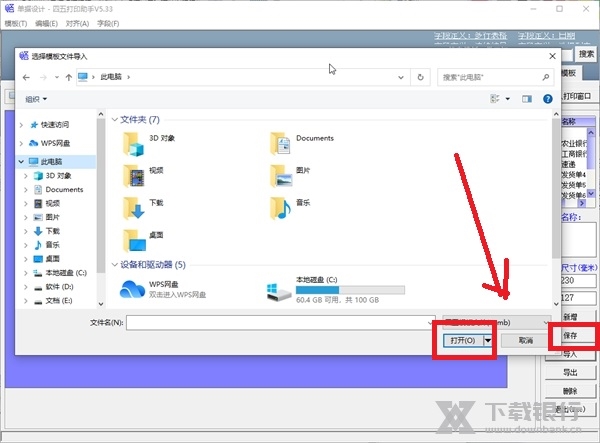Click 此电脑 in the address bar
The image size is (600, 443).
[x=111, y=77]
